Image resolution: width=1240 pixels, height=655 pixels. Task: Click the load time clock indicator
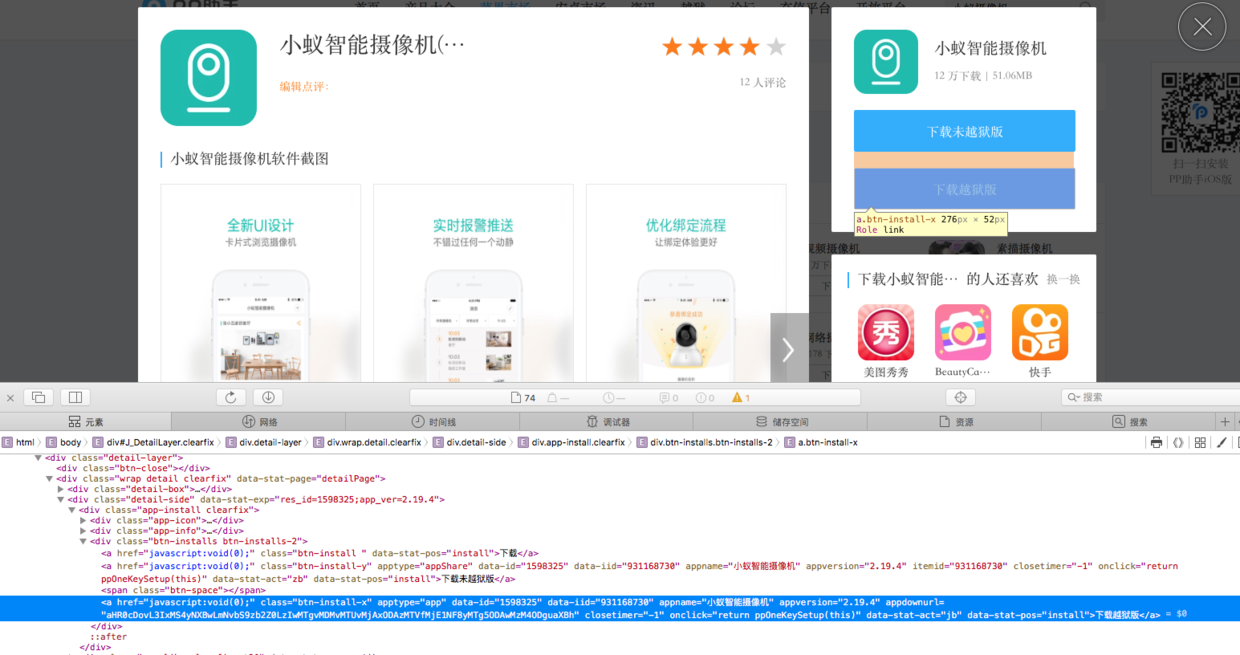point(614,397)
